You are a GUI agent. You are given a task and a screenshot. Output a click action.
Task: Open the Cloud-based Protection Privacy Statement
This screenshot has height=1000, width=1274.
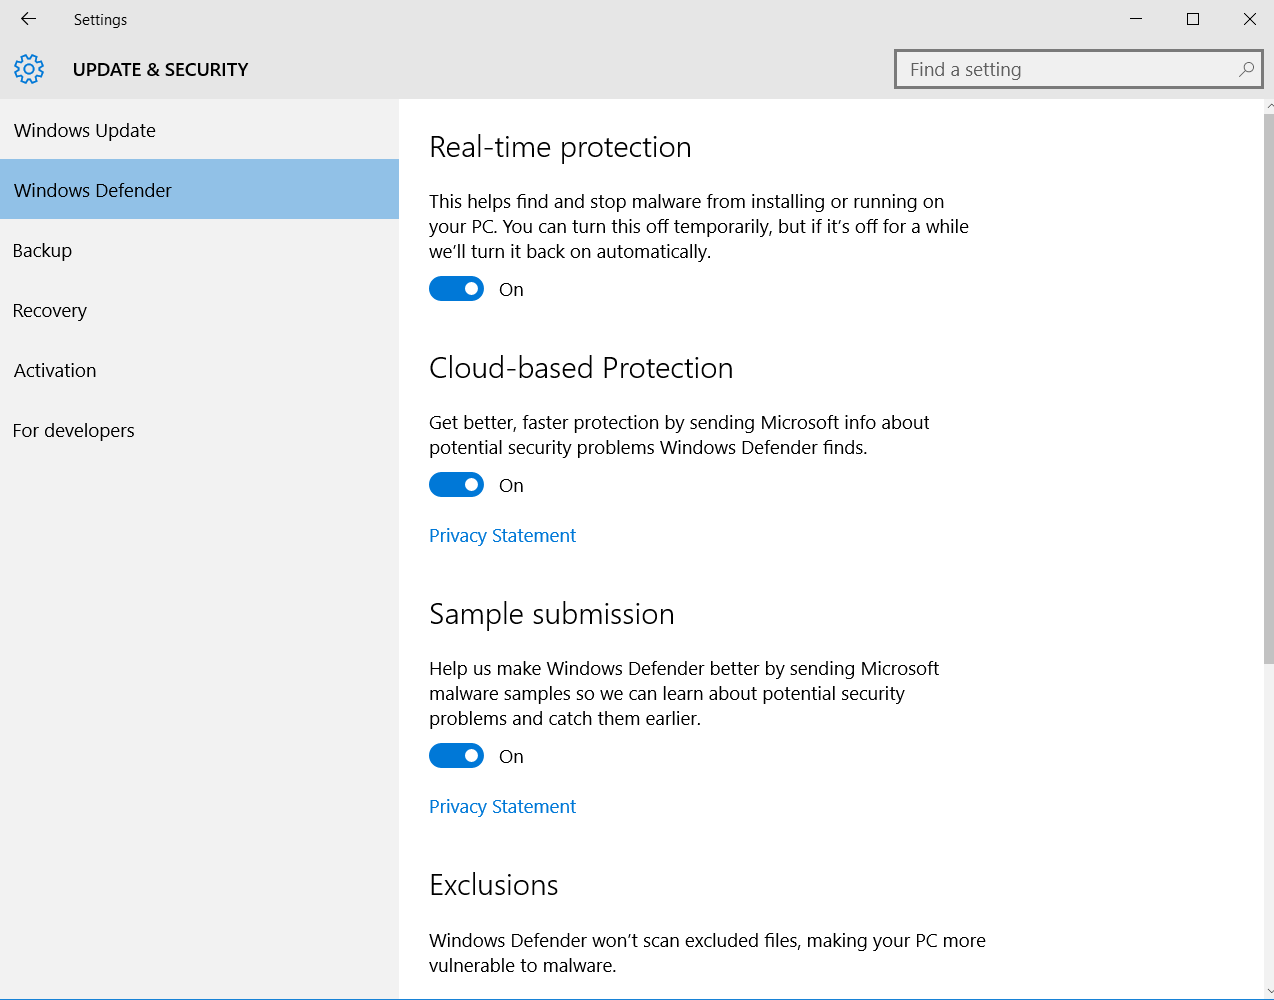click(x=502, y=535)
